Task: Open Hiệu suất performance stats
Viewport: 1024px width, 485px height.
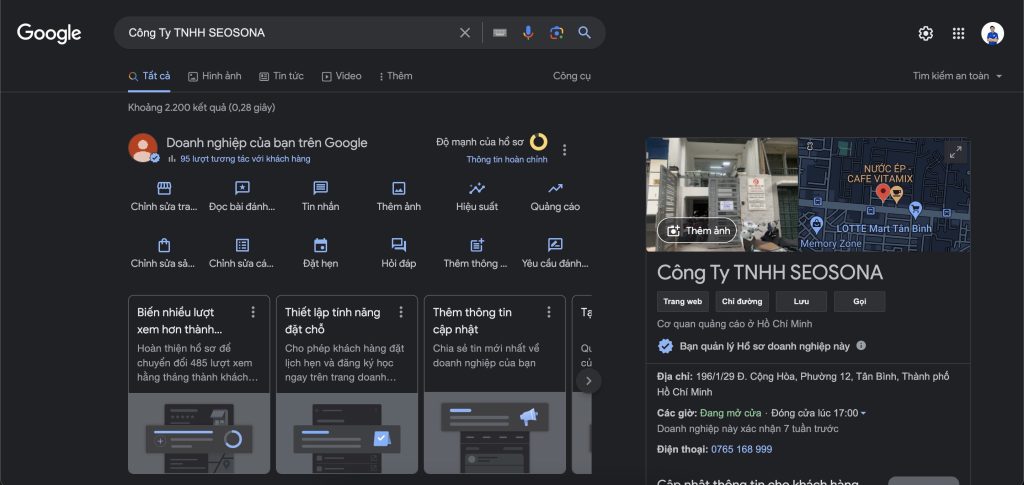Action: 477,196
